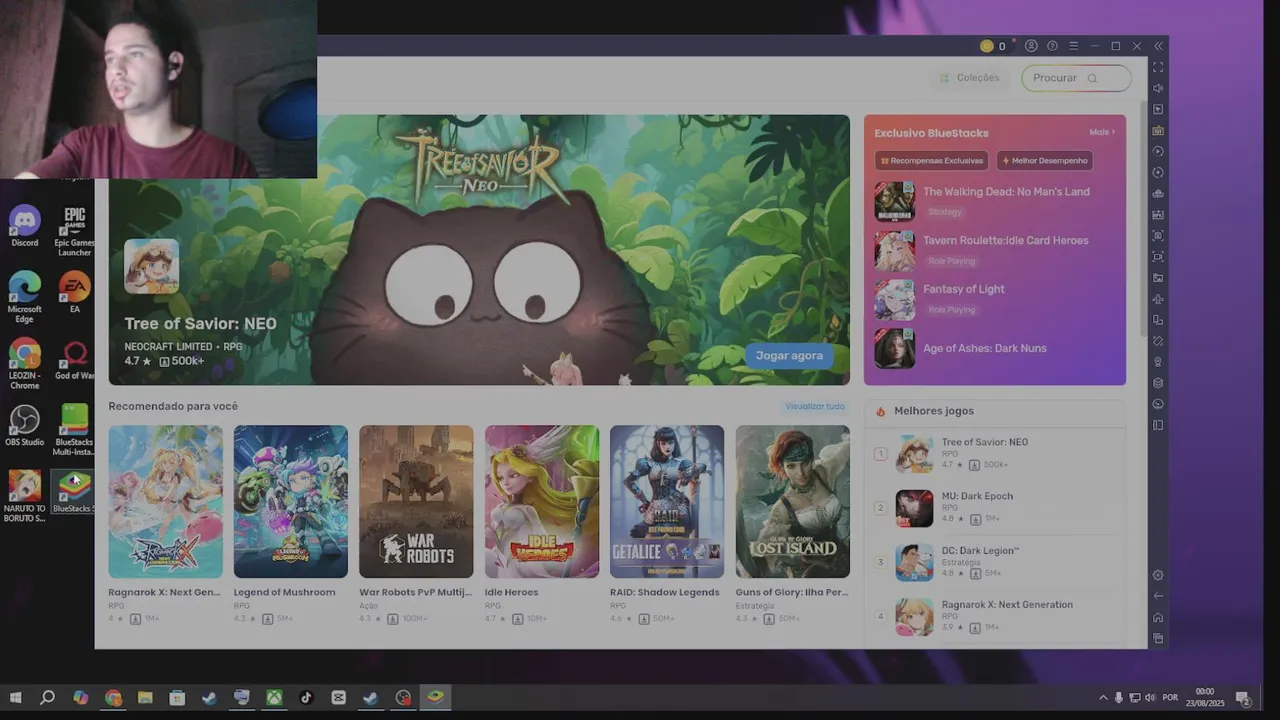The height and width of the screenshot is (720, 1280).
Task: Select Epic Games Launcher desktop shortcut
Action: [74, 231]
